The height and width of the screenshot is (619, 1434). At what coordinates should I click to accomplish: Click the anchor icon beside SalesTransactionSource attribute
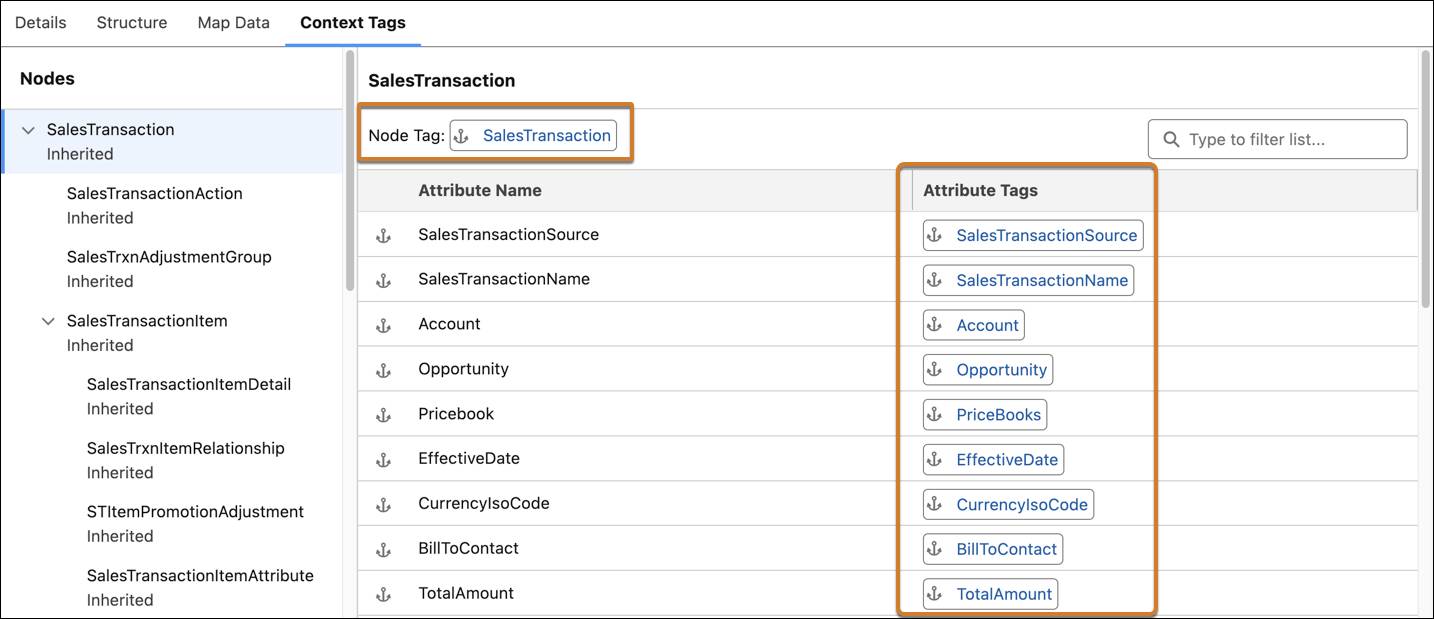tap(384, 234)
